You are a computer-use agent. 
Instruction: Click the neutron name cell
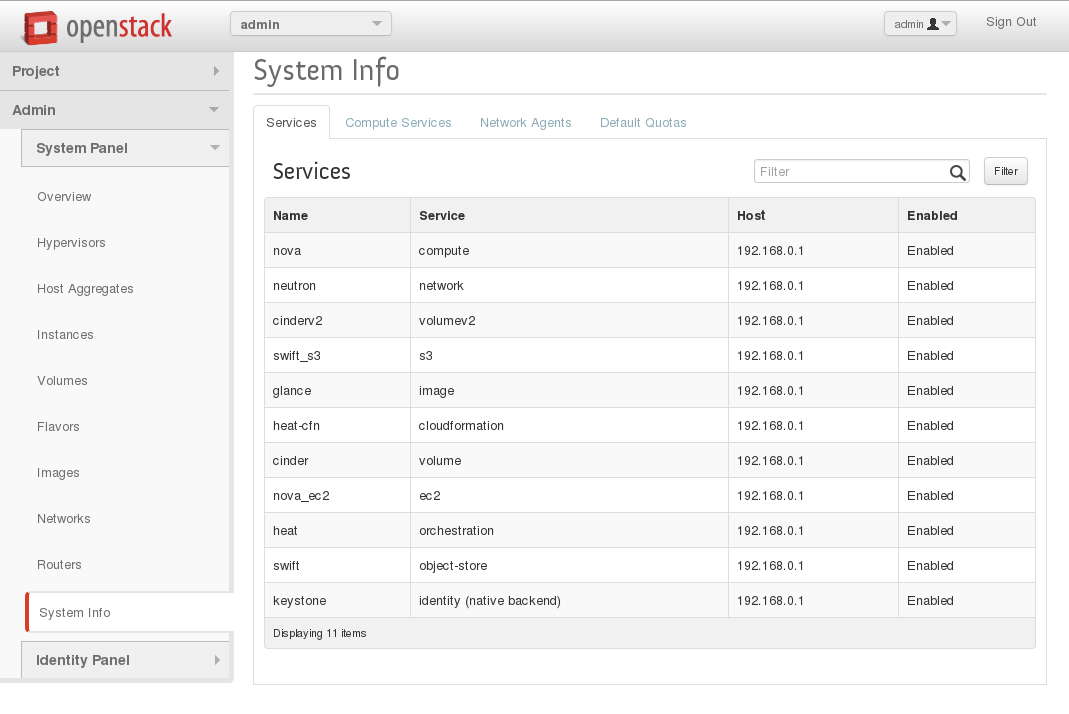[x=337, y=286]
